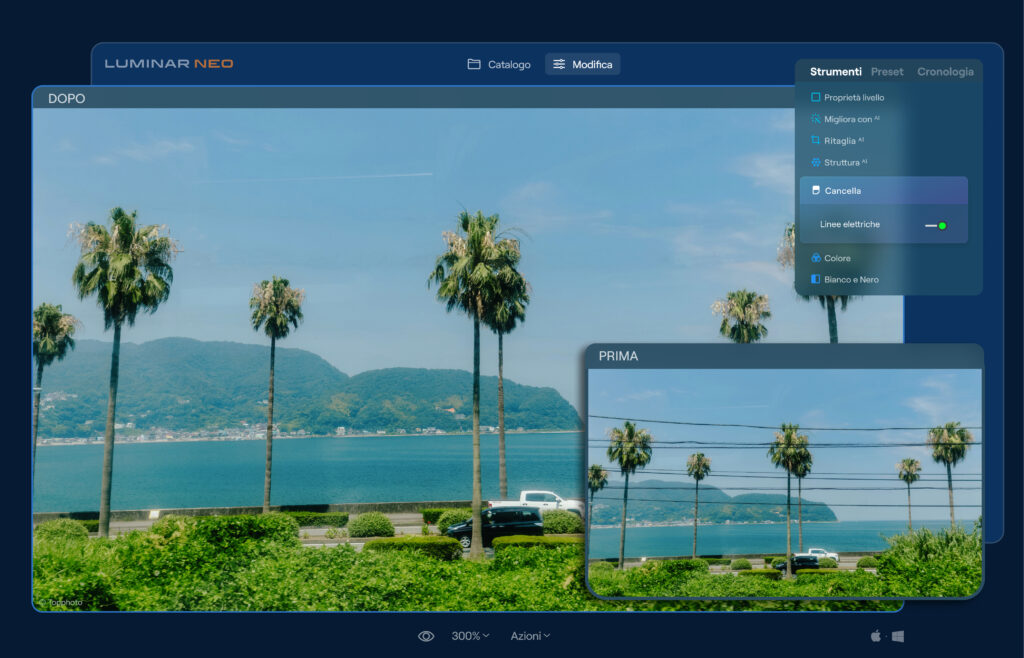Expand the Azioni dropdown menu

530,636
